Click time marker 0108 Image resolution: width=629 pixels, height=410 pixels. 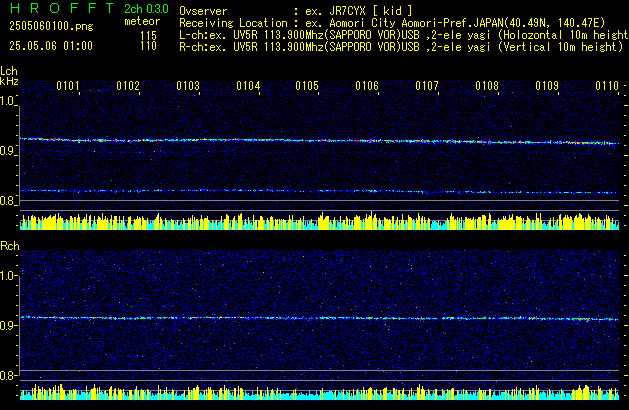[487, 86]
